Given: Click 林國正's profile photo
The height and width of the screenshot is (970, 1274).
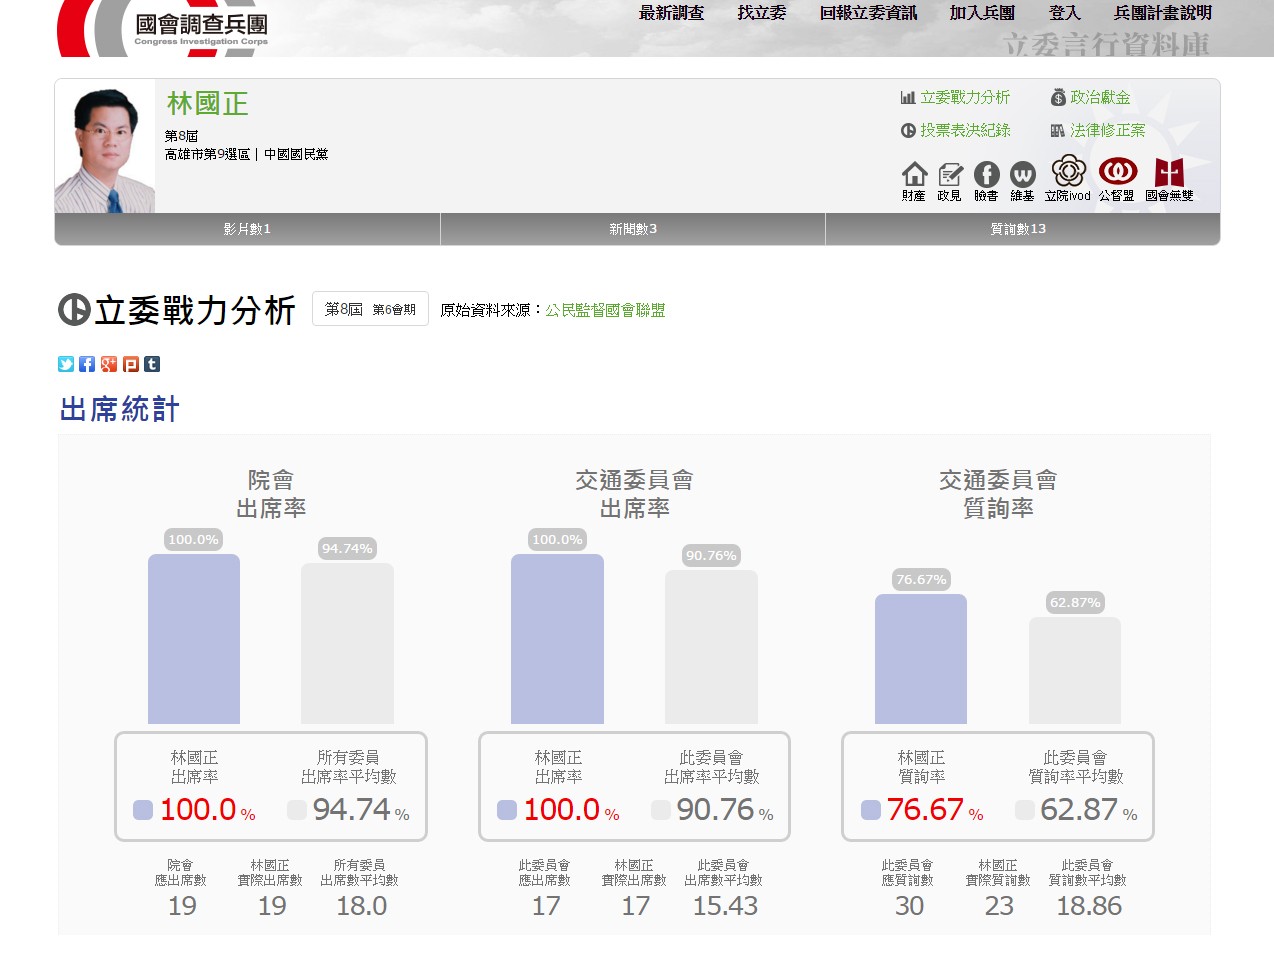Looking at the screenshot, I should tap(105, 150).
